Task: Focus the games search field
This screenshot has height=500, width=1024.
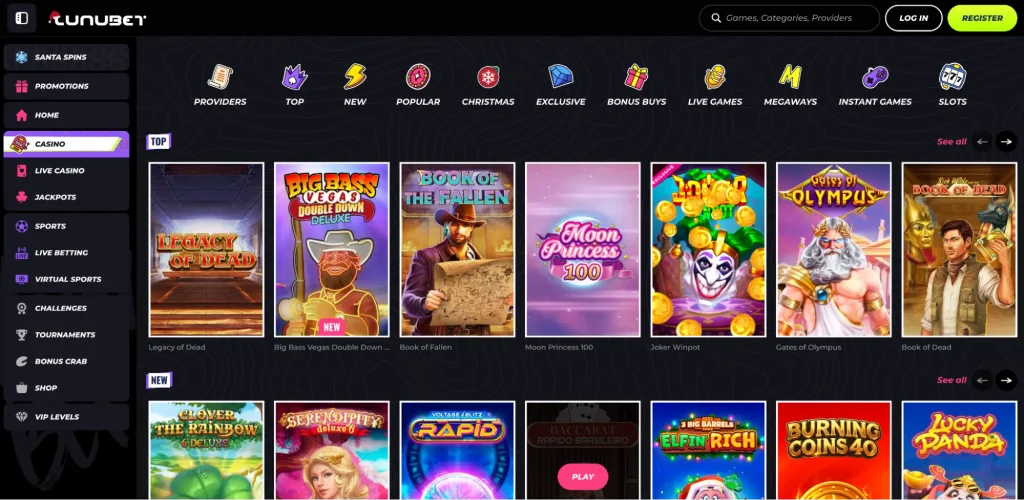Action: pos(795,18)
